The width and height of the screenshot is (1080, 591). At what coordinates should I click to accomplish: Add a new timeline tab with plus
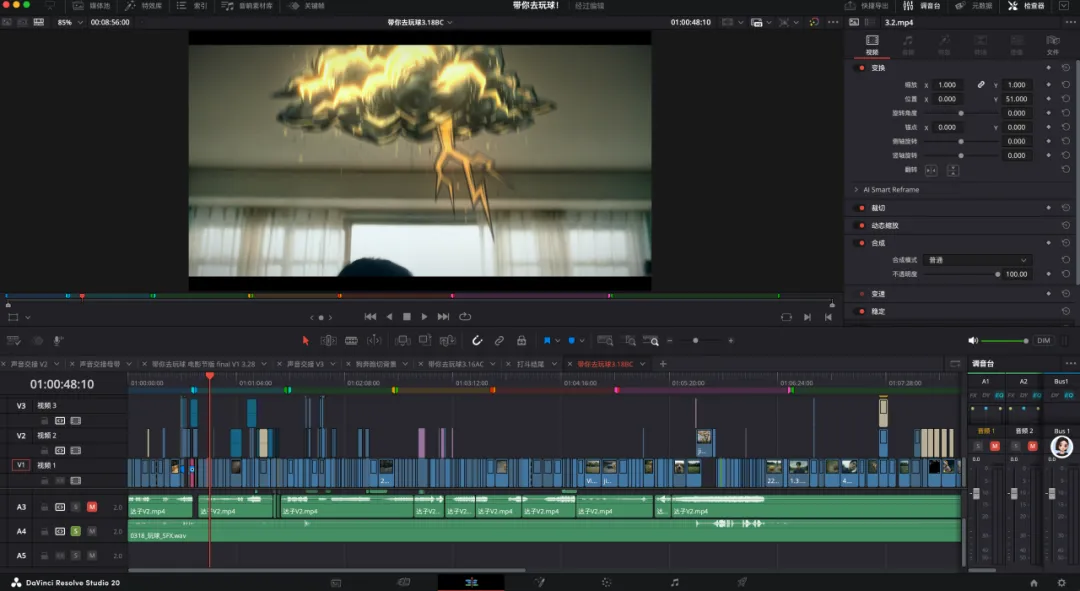663,364
